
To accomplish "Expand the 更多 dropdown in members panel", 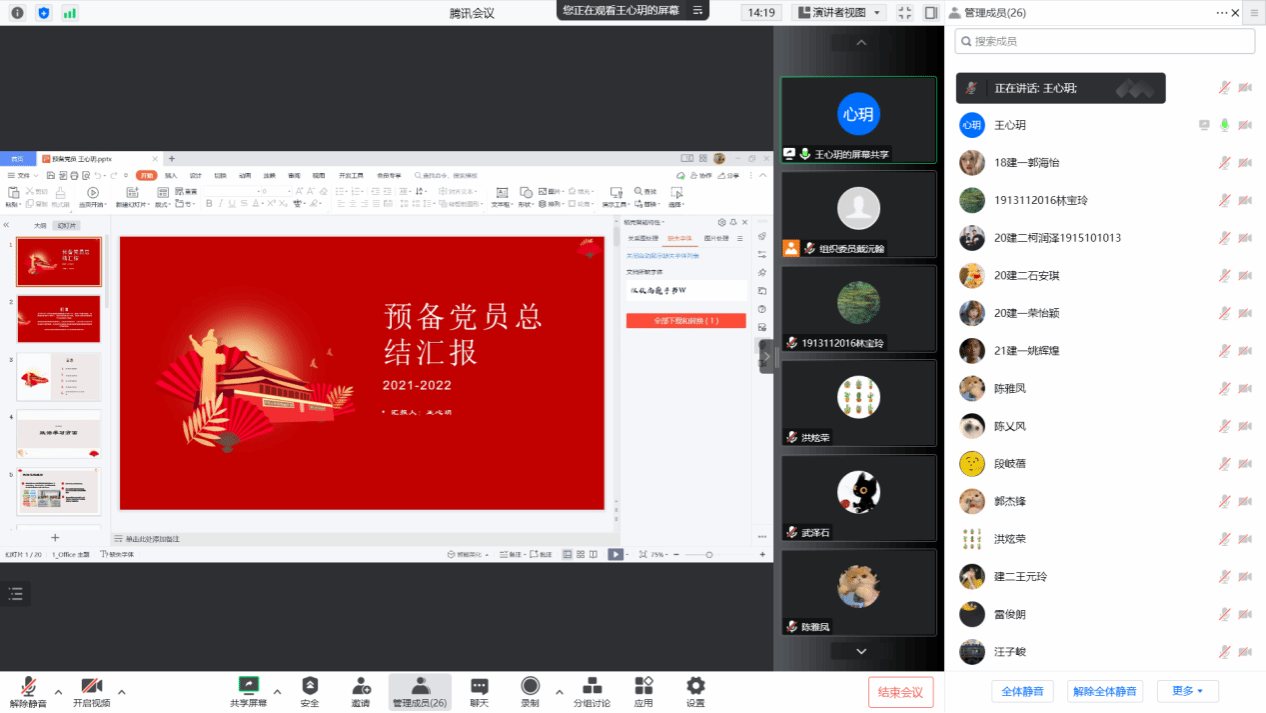I will tap(1187, 691).
